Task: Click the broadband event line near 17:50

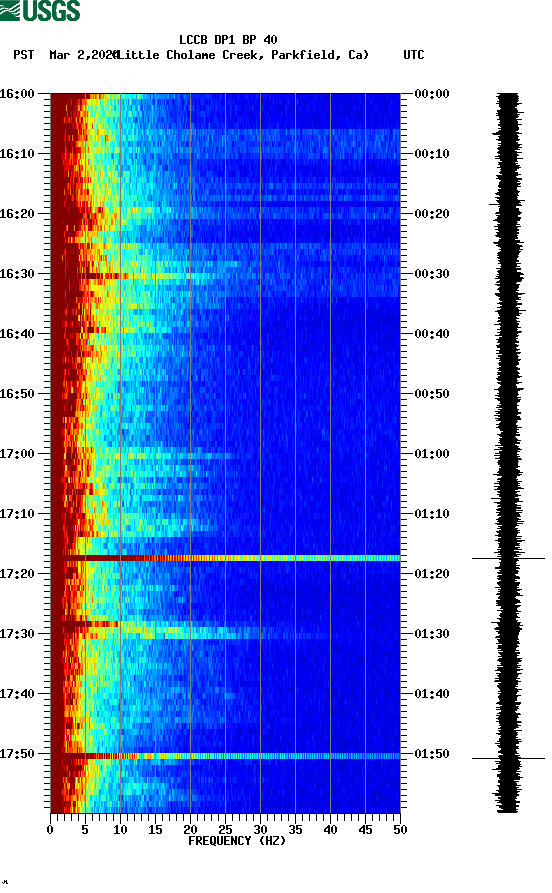Action: coord(226,756)
